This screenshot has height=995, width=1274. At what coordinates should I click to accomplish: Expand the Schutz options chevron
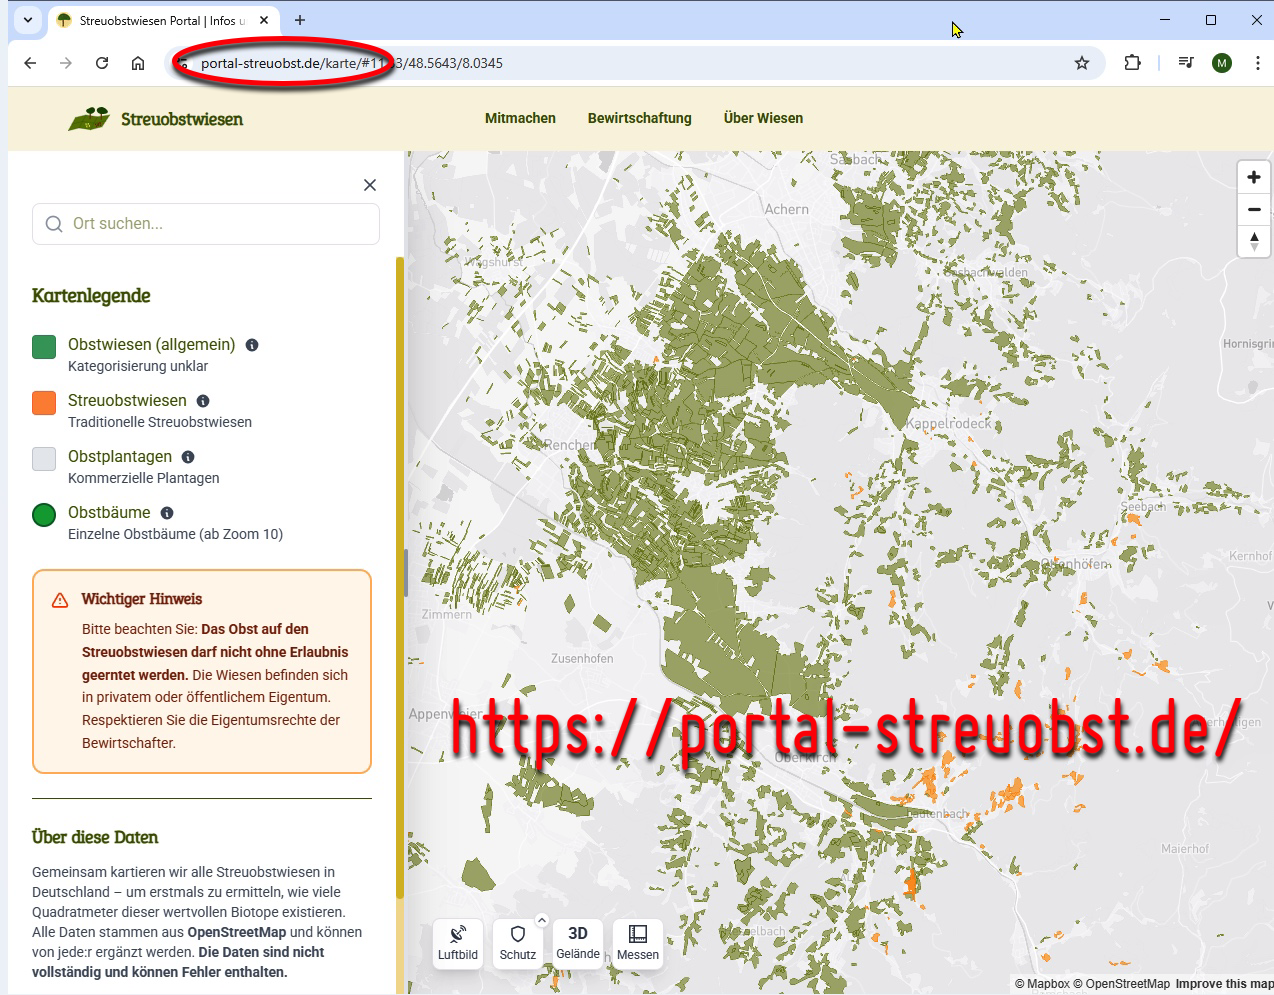(542, 920)
